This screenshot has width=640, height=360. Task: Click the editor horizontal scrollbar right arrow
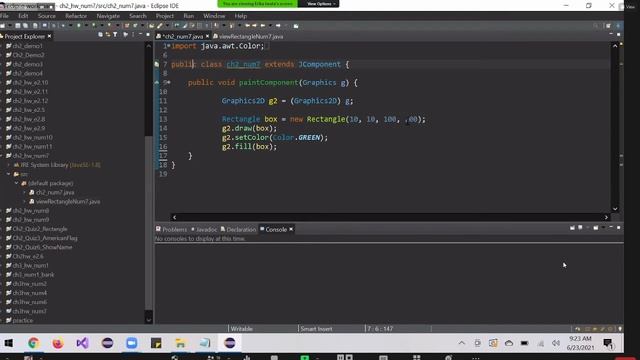click(606, 217)
